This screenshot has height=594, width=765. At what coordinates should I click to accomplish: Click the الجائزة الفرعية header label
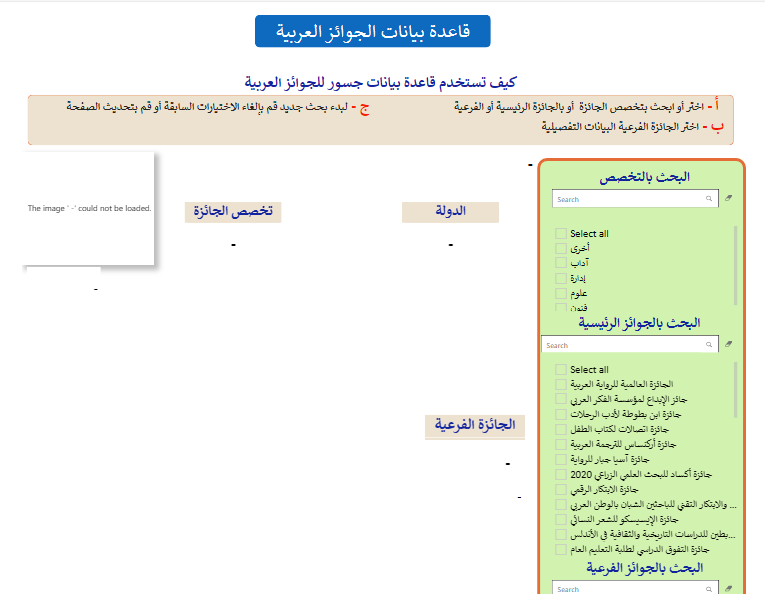tap(475, 425)
